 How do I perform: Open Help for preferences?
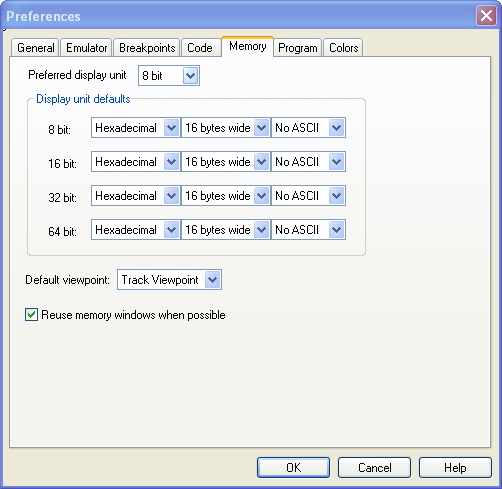(x=455, y=468)
